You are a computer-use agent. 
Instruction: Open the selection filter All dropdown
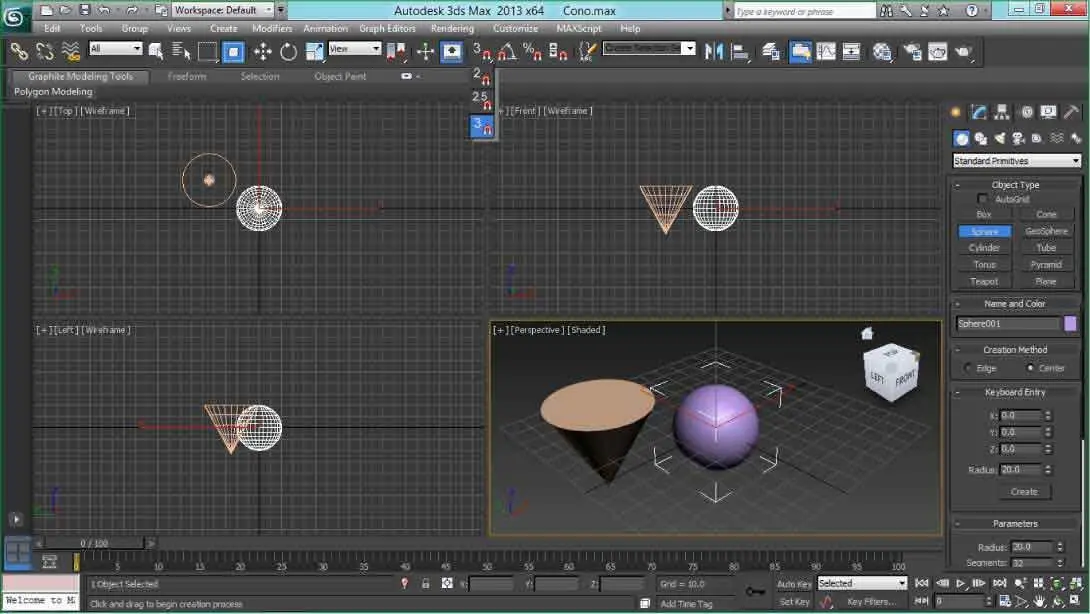[x=115, y=48]
